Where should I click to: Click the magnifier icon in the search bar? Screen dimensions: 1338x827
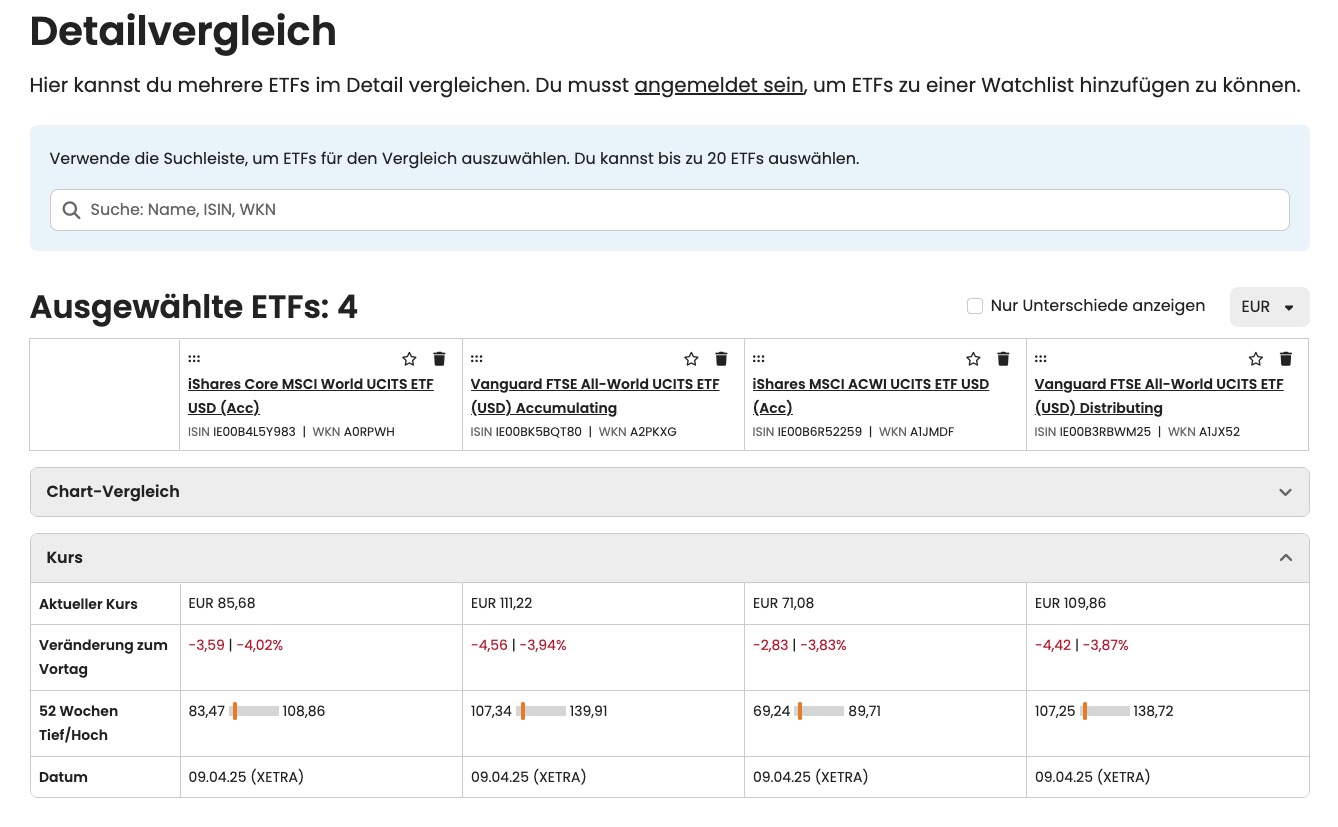coord(71,210)
